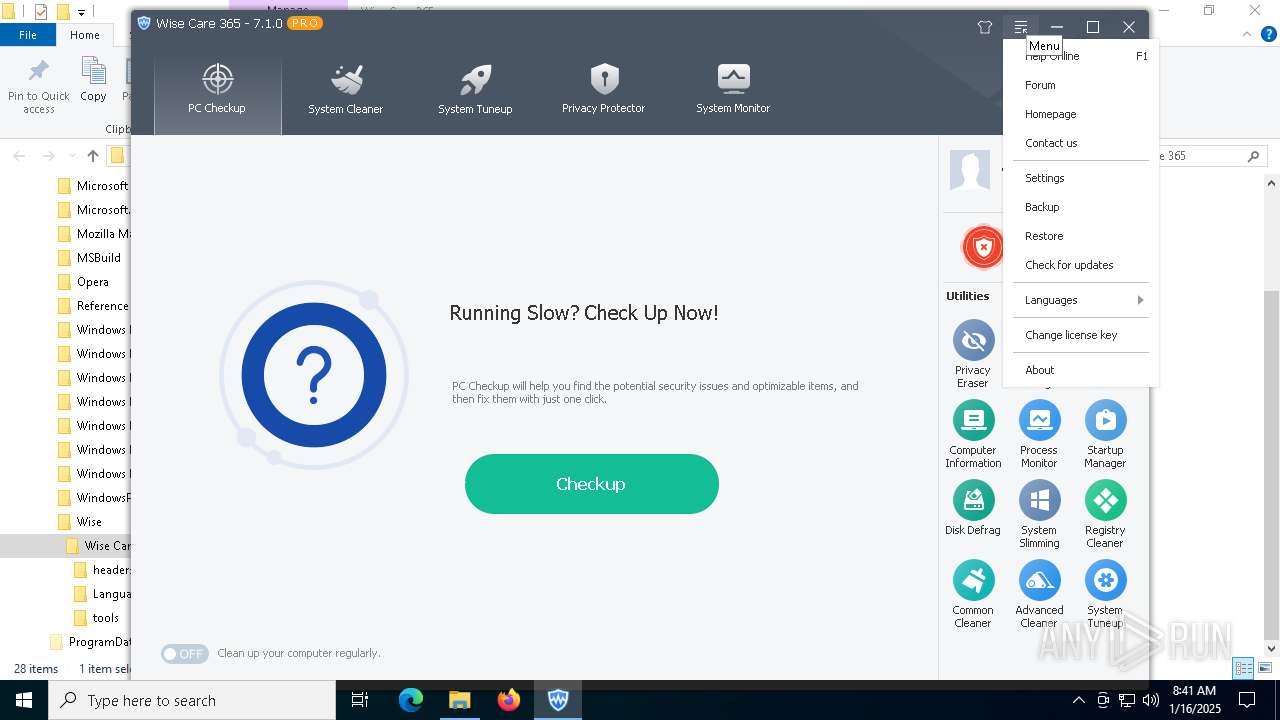Open the Computer Information utility

tap(973, 434)
